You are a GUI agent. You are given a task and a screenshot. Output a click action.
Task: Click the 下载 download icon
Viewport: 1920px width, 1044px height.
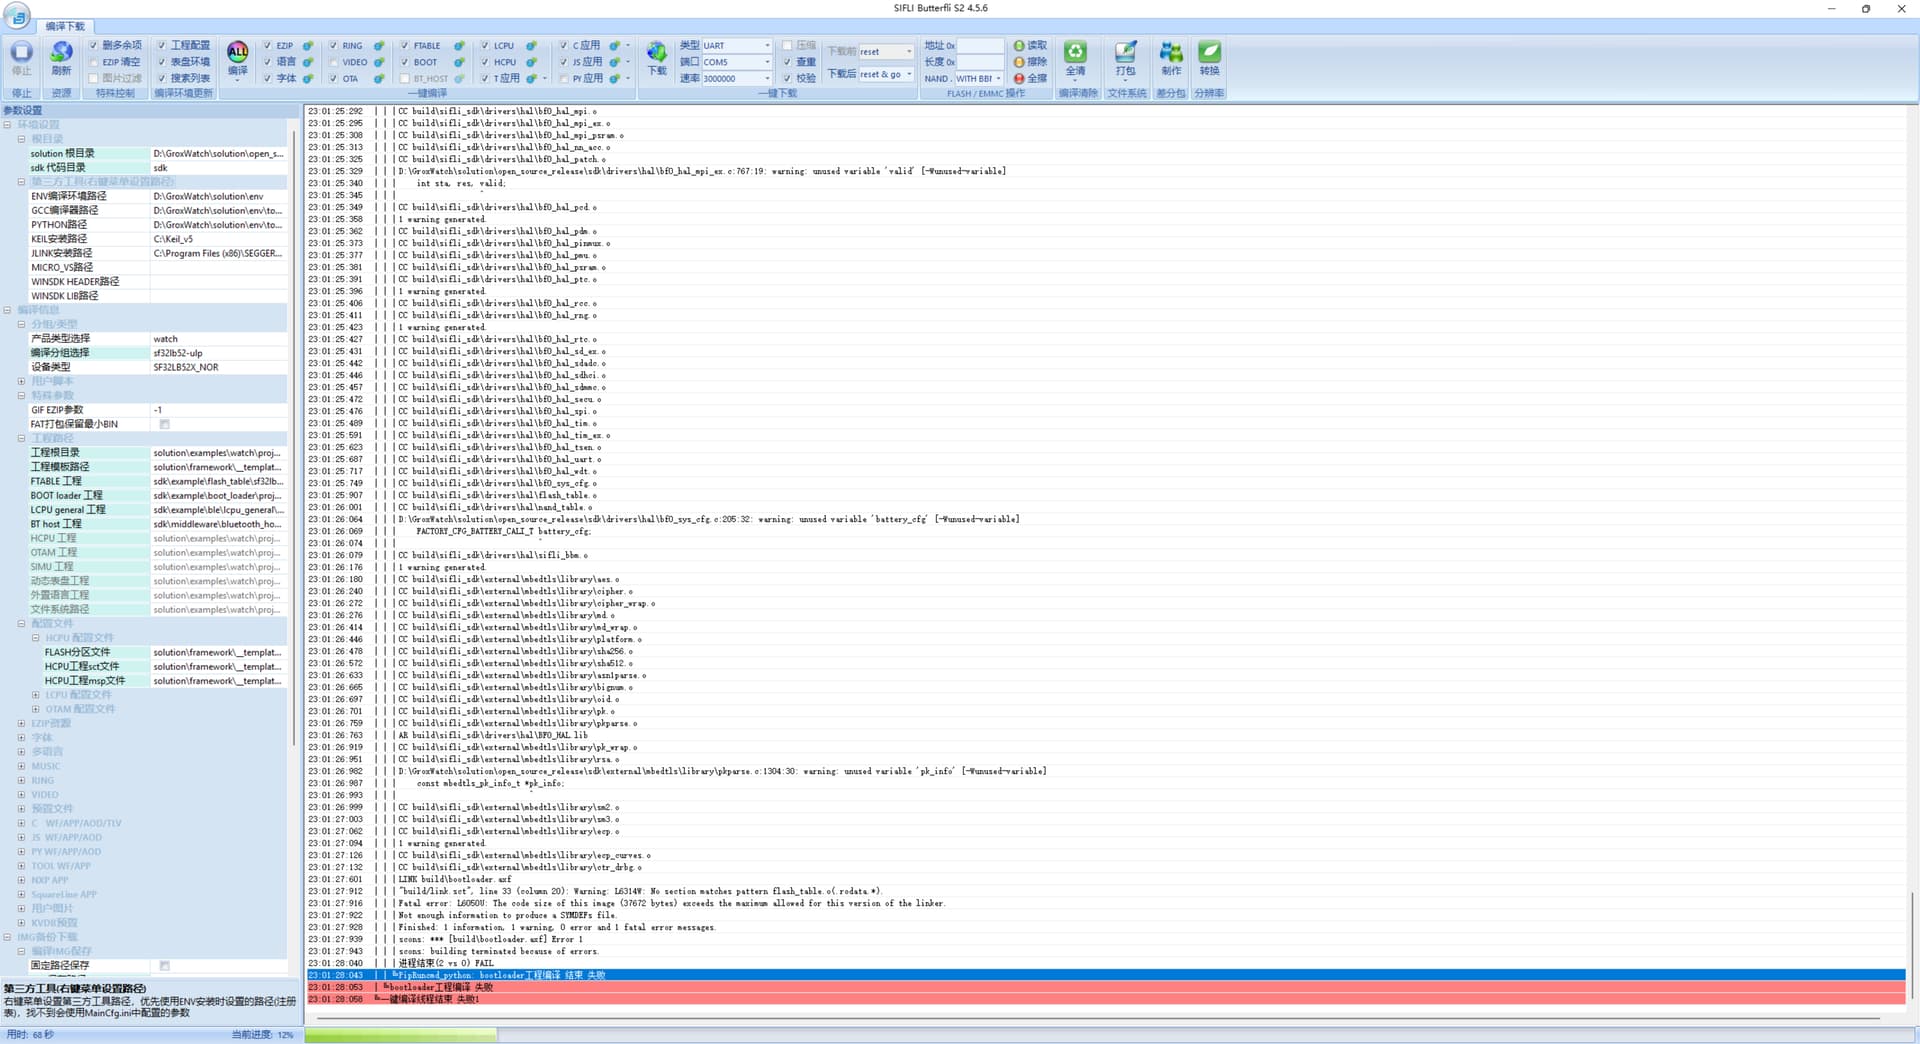(656, 57)
